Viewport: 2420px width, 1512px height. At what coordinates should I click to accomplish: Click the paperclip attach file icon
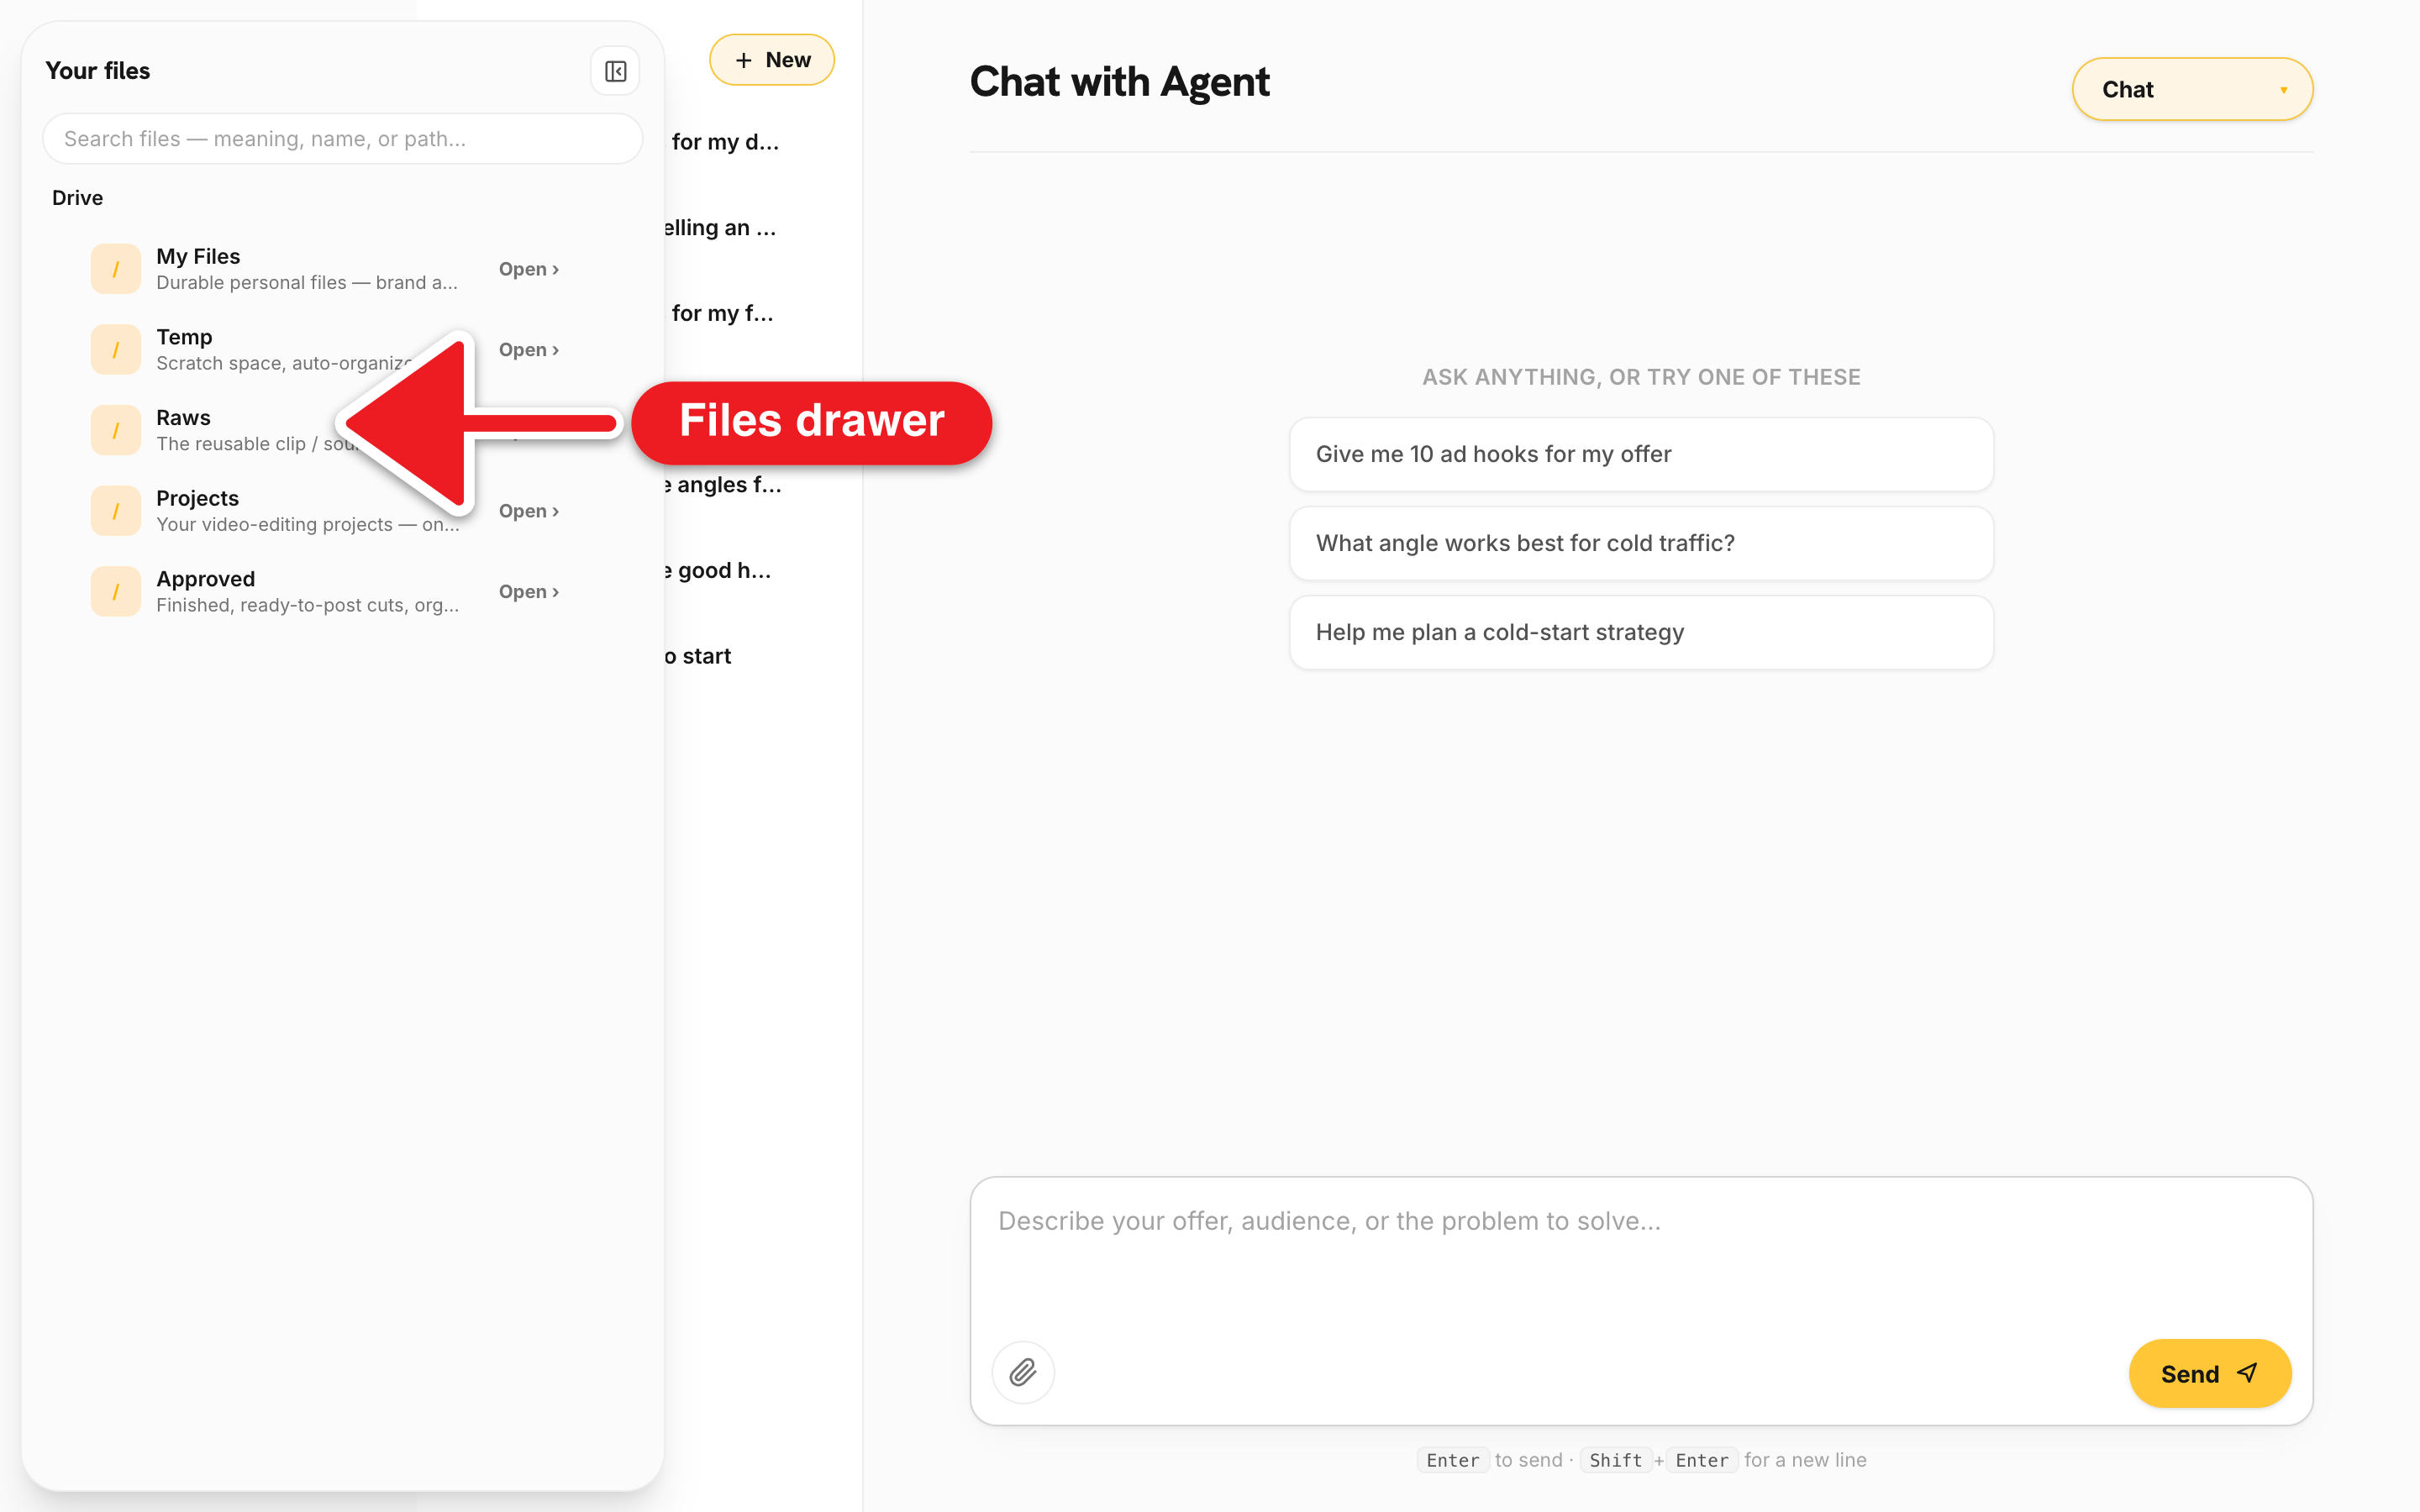[1022, 1372]
